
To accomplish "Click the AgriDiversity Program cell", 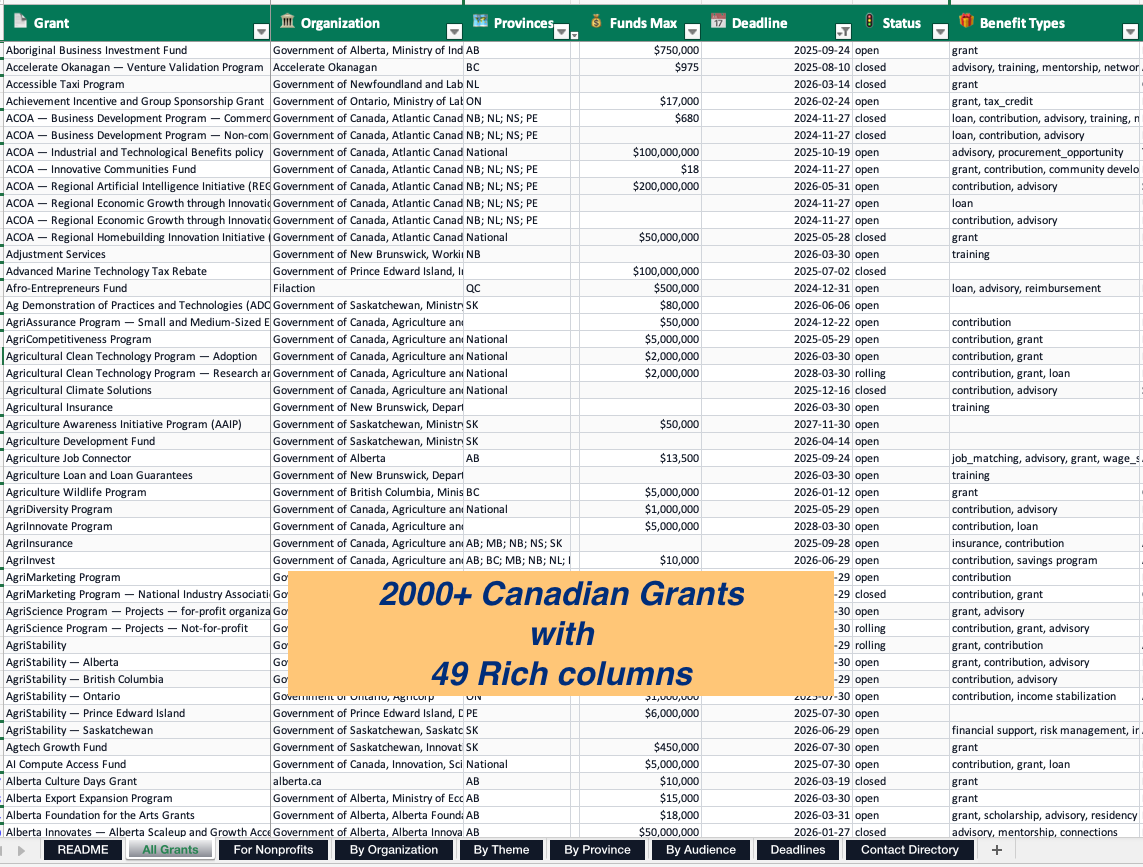I will tap(137, 510).
